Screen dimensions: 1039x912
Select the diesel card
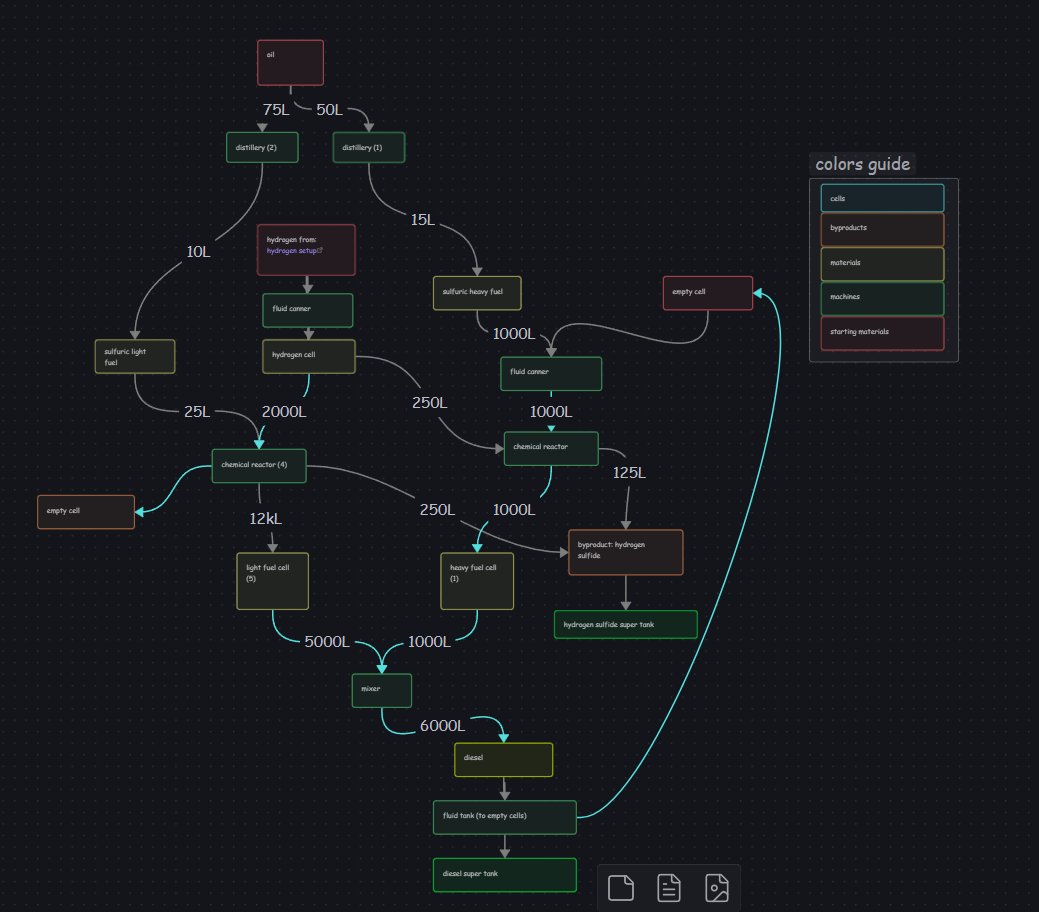[504, 760]
